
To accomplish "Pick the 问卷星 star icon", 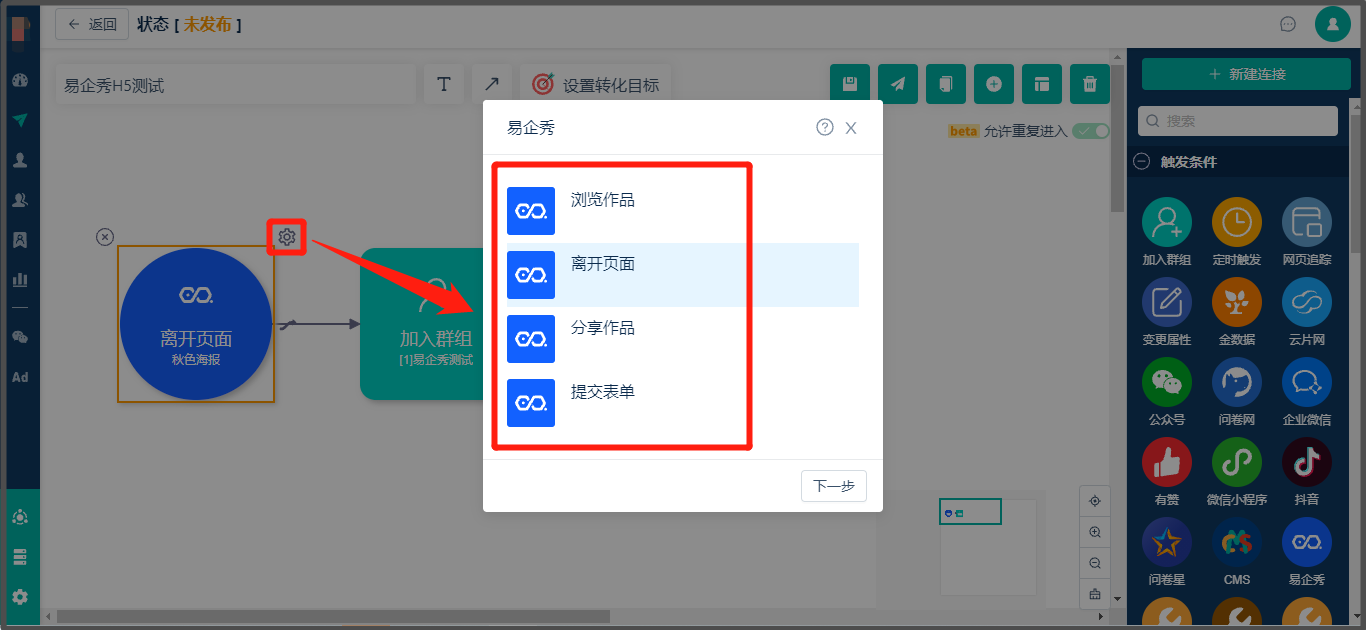I will pyautogui.click(x=1167, y=542).
